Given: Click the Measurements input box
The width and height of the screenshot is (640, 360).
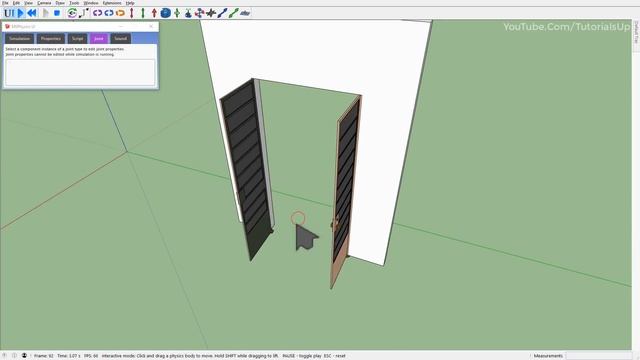Looking at the screenshot, I should pos(599,356).
